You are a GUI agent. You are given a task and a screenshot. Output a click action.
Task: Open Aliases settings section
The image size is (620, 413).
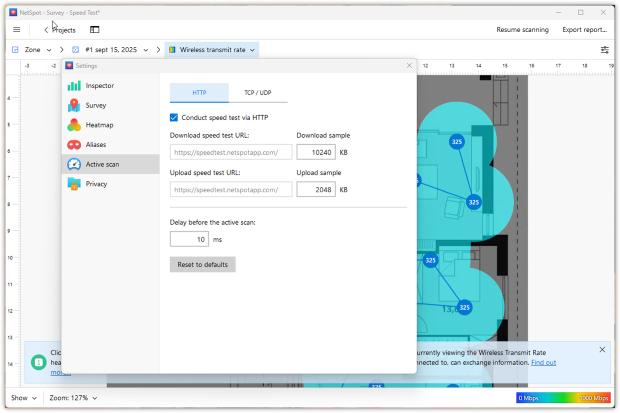pyautogui.click(x=96, y=144)
